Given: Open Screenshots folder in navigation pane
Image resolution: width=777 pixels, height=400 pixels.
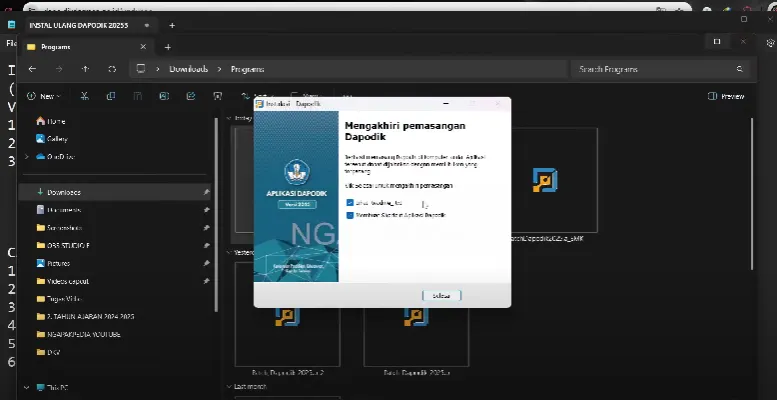Looking at the screenshot, I should click(x=59, y=228).
